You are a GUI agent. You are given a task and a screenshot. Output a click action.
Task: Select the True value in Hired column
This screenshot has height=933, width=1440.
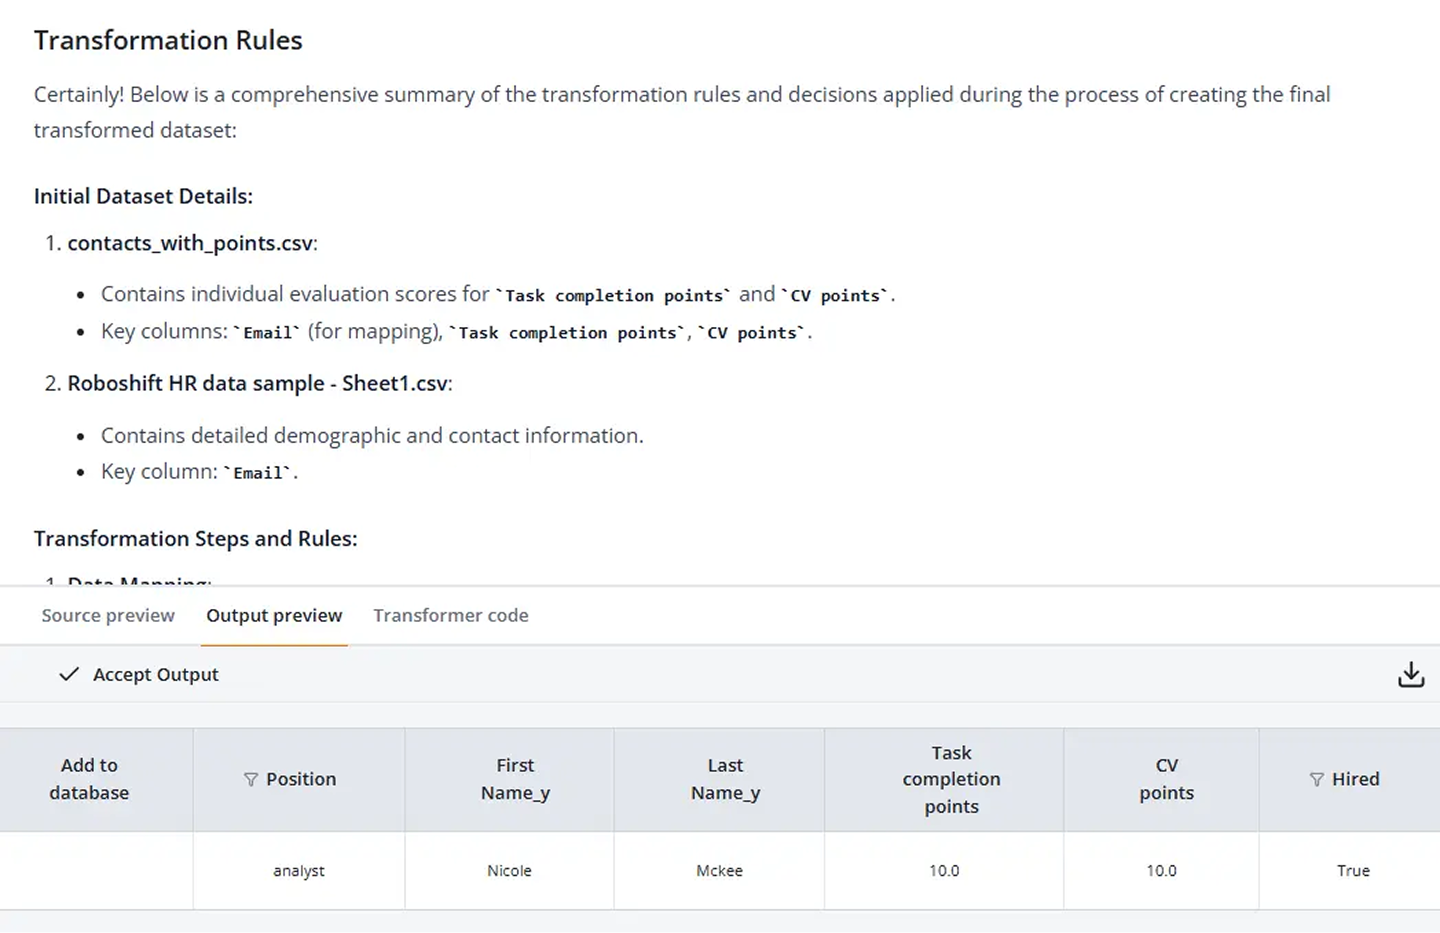[1353, 871]
